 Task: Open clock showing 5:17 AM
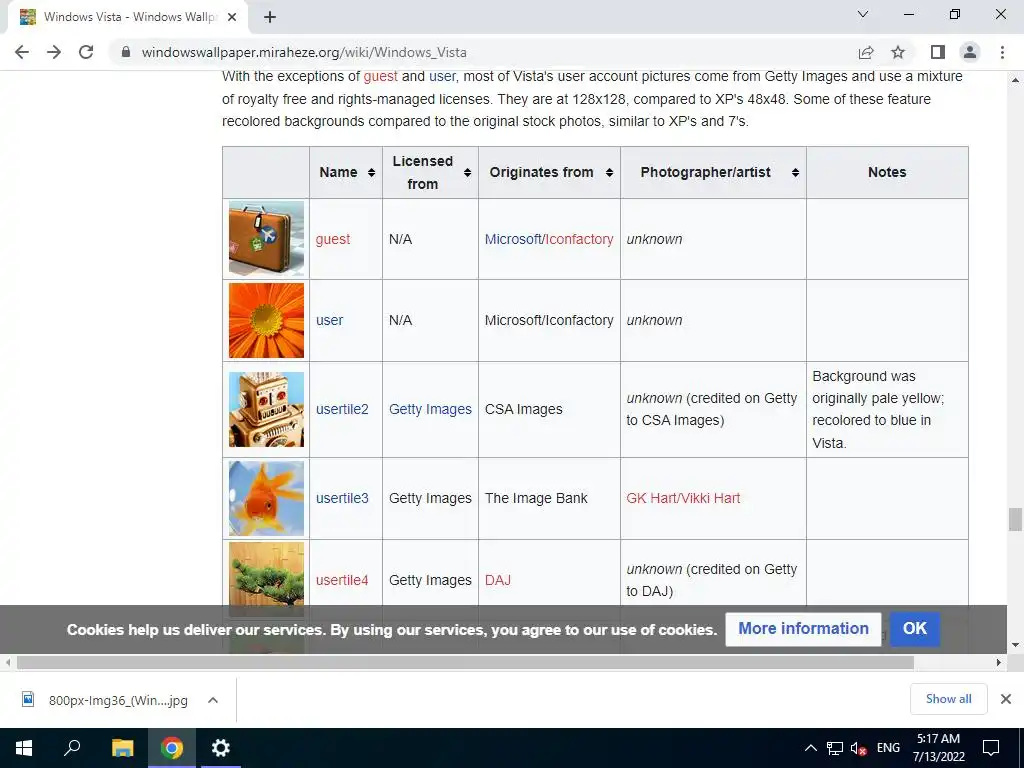tap(938, 748)
